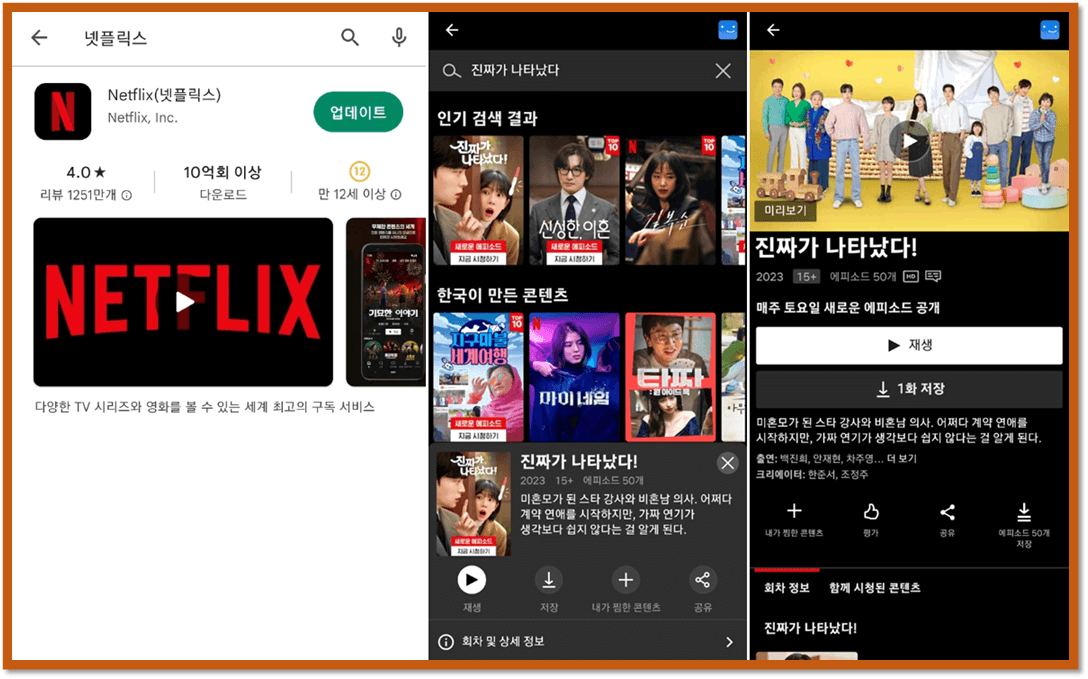Select the 타짜 poster
Viewport: 1088px width, 679px height.
(670, 377)
